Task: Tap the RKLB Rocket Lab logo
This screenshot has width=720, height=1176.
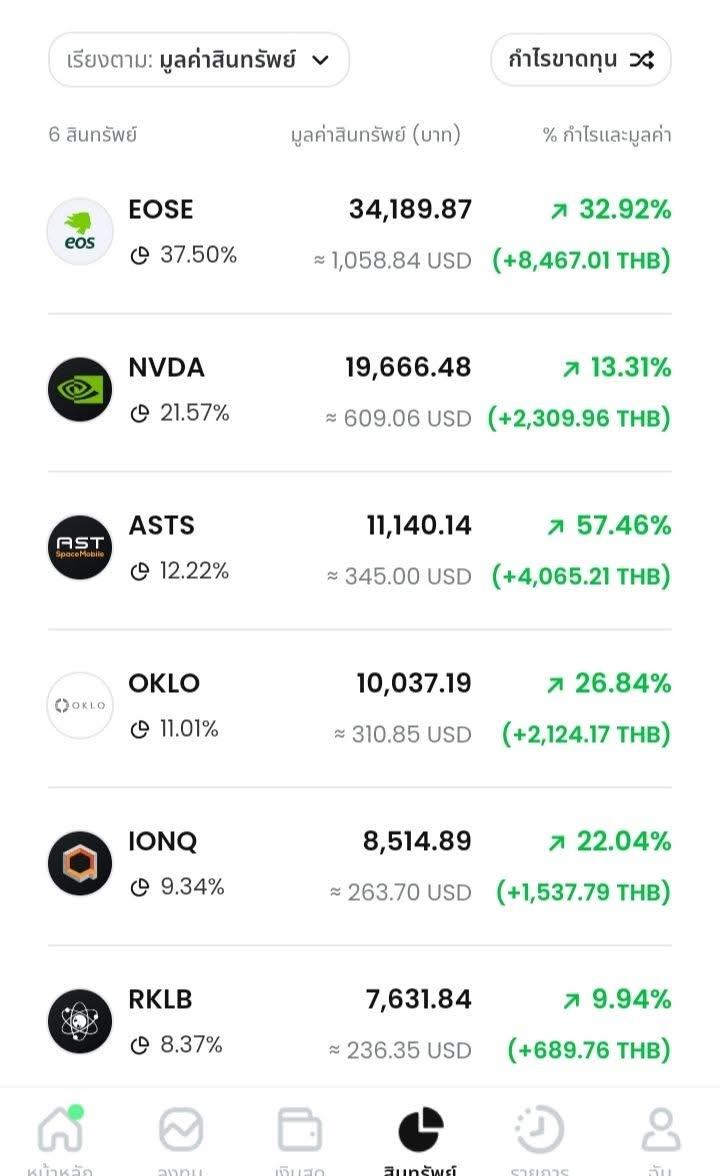Action: tap(80, 1022)
